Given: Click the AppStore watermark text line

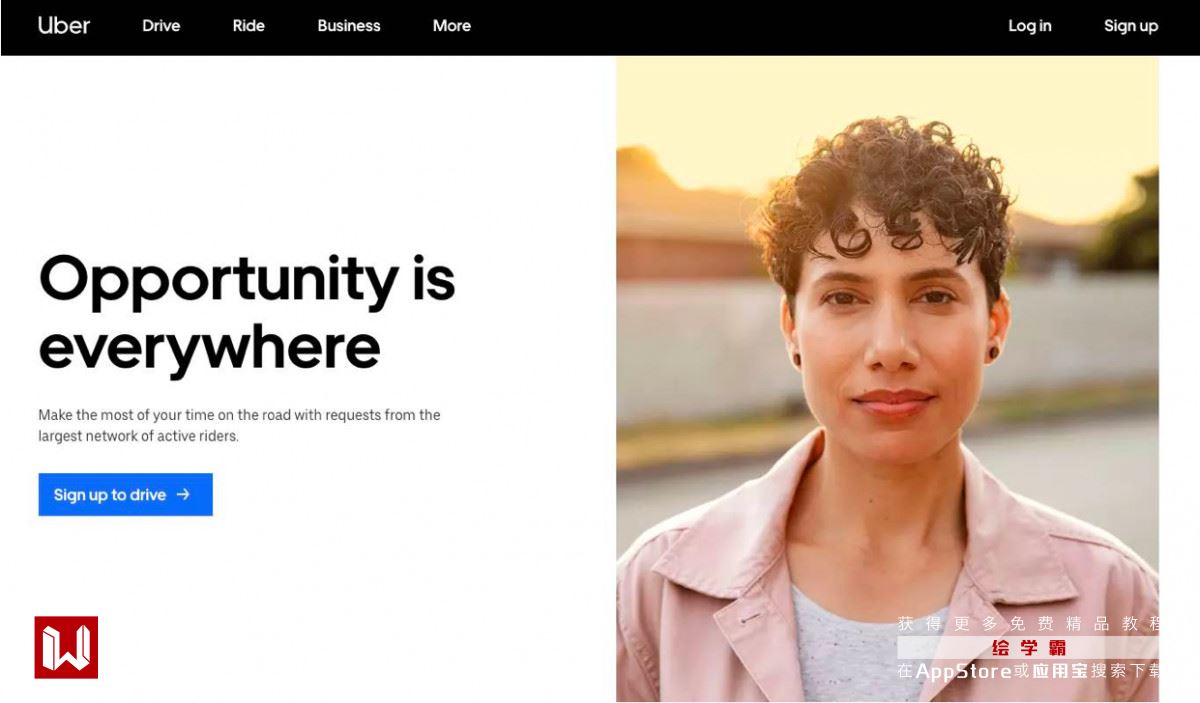Looking at the screenshot, I should coord(1028,671).
